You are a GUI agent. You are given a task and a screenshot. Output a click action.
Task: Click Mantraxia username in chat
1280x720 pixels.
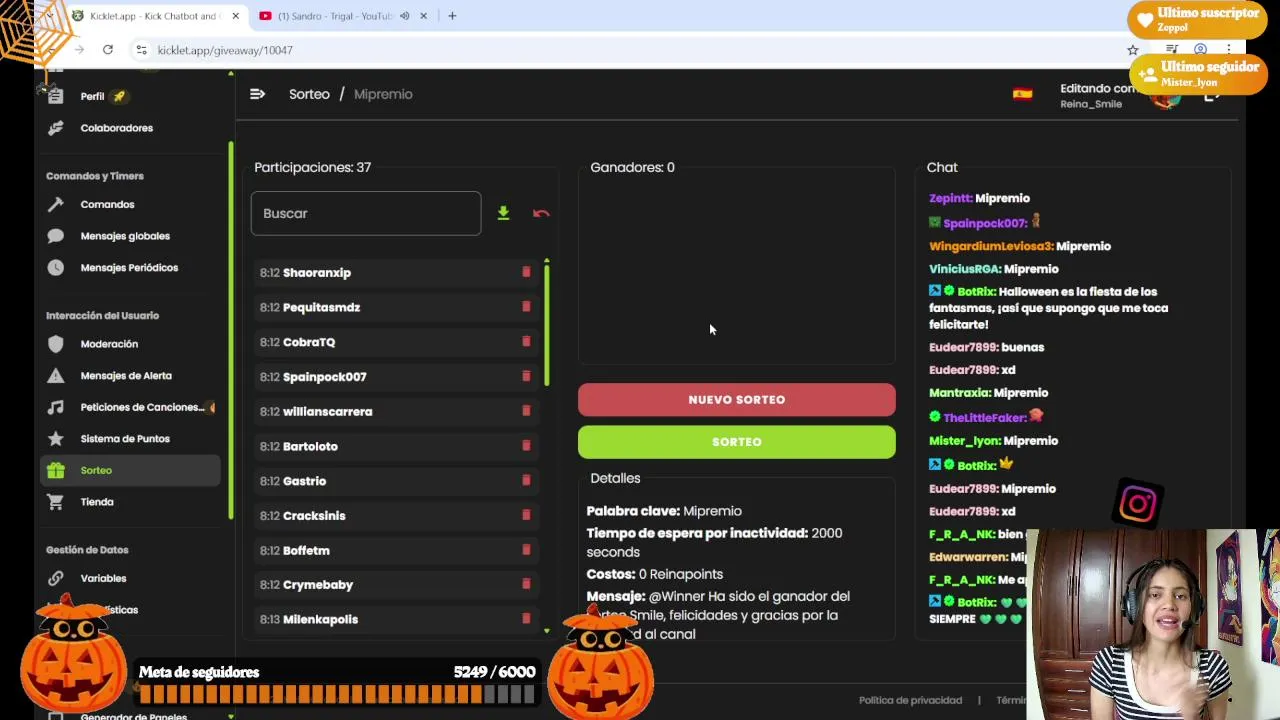click(960, 393)
